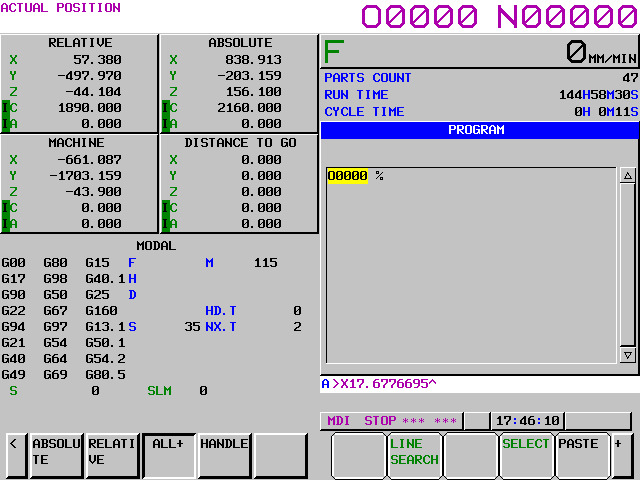Click the green marker beside Relative C axis

click(6, 108)
